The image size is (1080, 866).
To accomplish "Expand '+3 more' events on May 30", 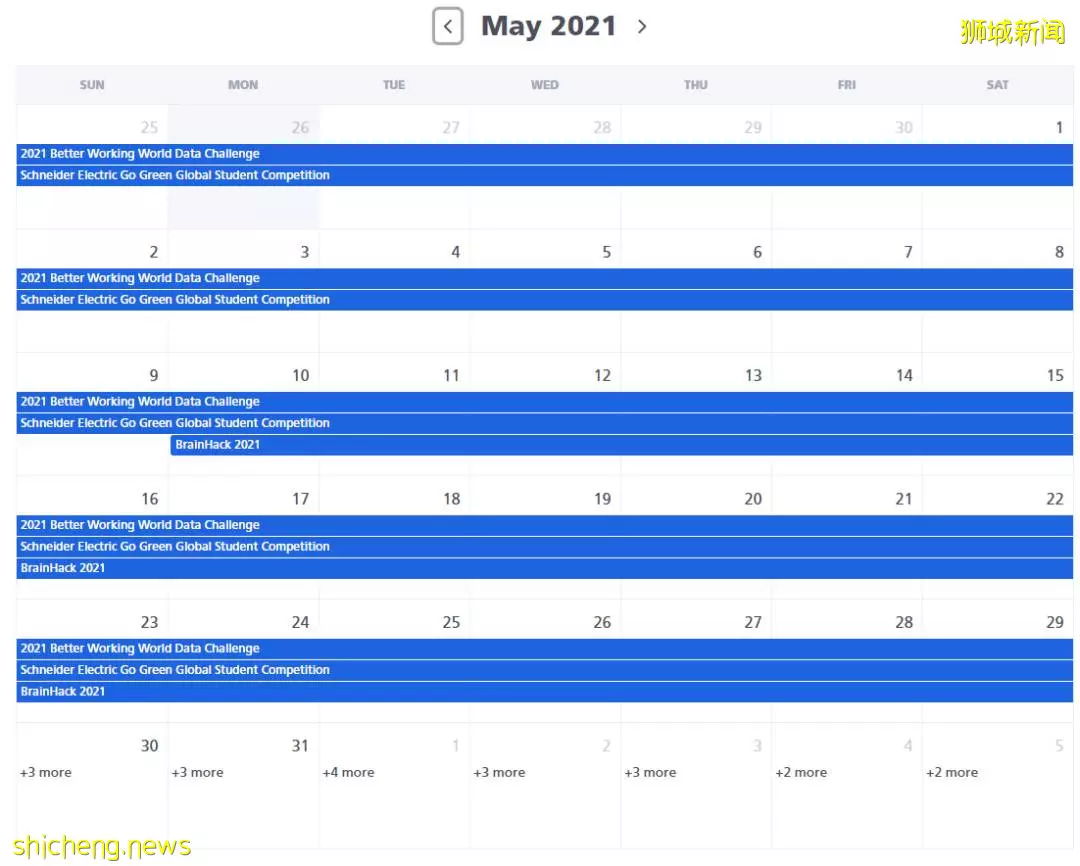I will 45,772.
